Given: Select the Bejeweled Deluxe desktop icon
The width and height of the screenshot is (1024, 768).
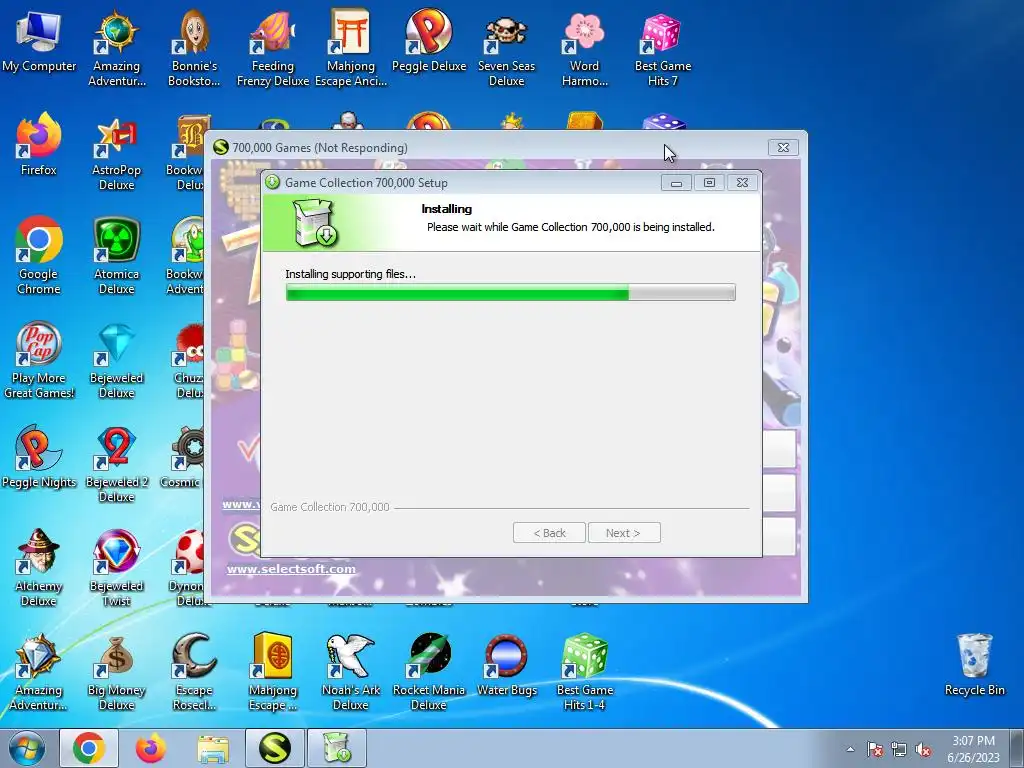Looking at the screenshot, I should point(116,360).
